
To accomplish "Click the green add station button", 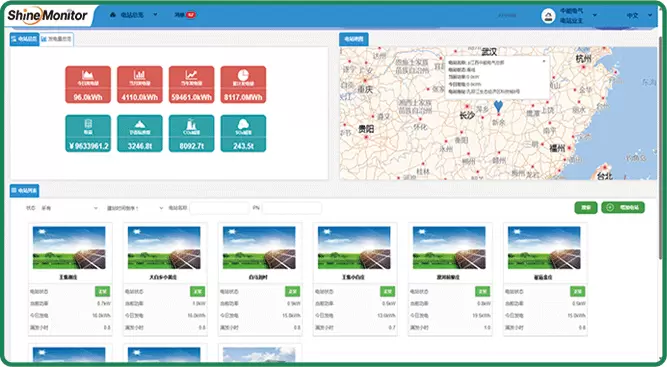I will coord(623,208).
